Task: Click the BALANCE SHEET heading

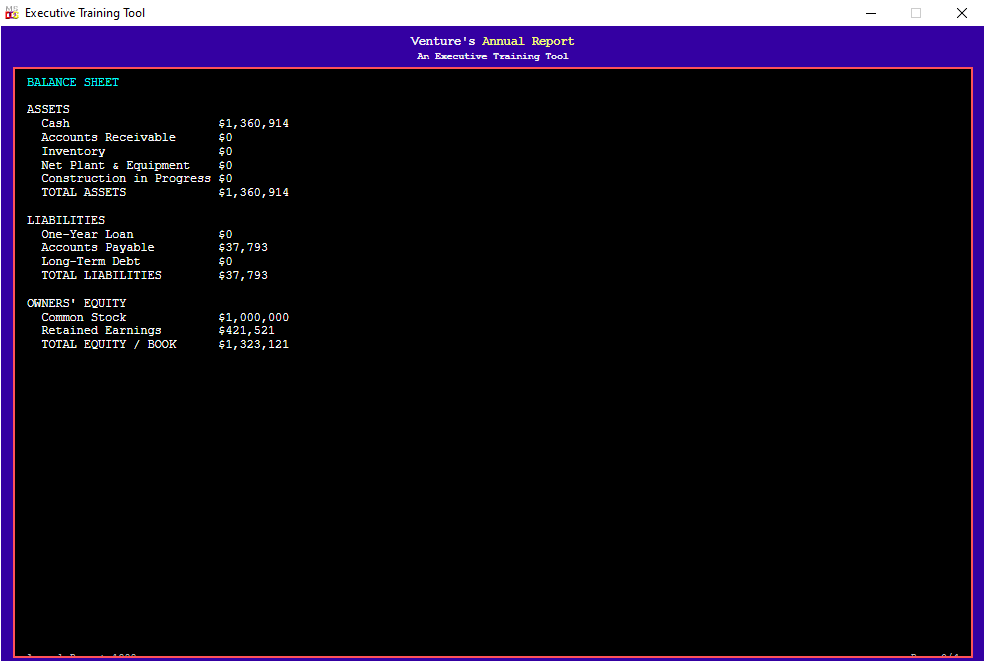Action: pos(73,82)
